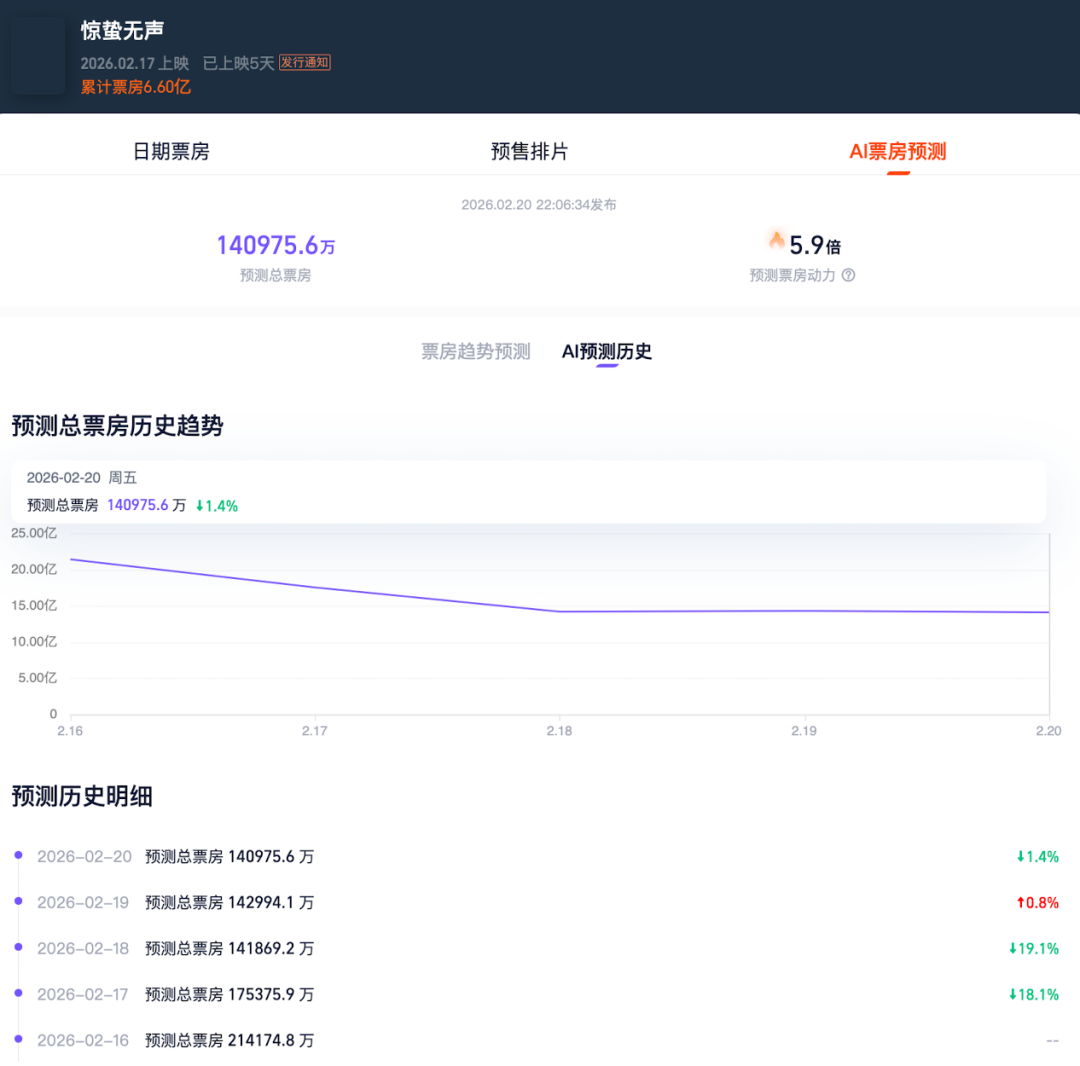Open the 票房趋势预测 sub-tab
The image size is (1080, 1066).
click(x=475, y=351)
